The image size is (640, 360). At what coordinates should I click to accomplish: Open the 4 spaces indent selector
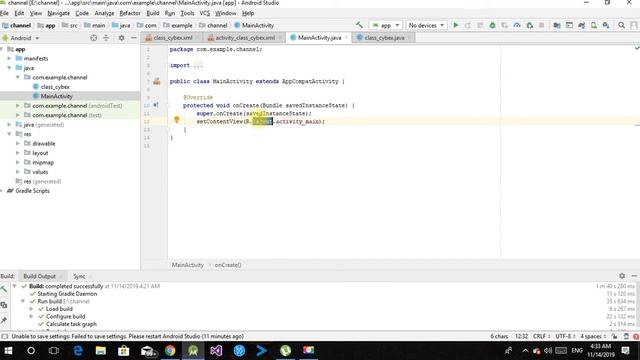coord(593,336)
